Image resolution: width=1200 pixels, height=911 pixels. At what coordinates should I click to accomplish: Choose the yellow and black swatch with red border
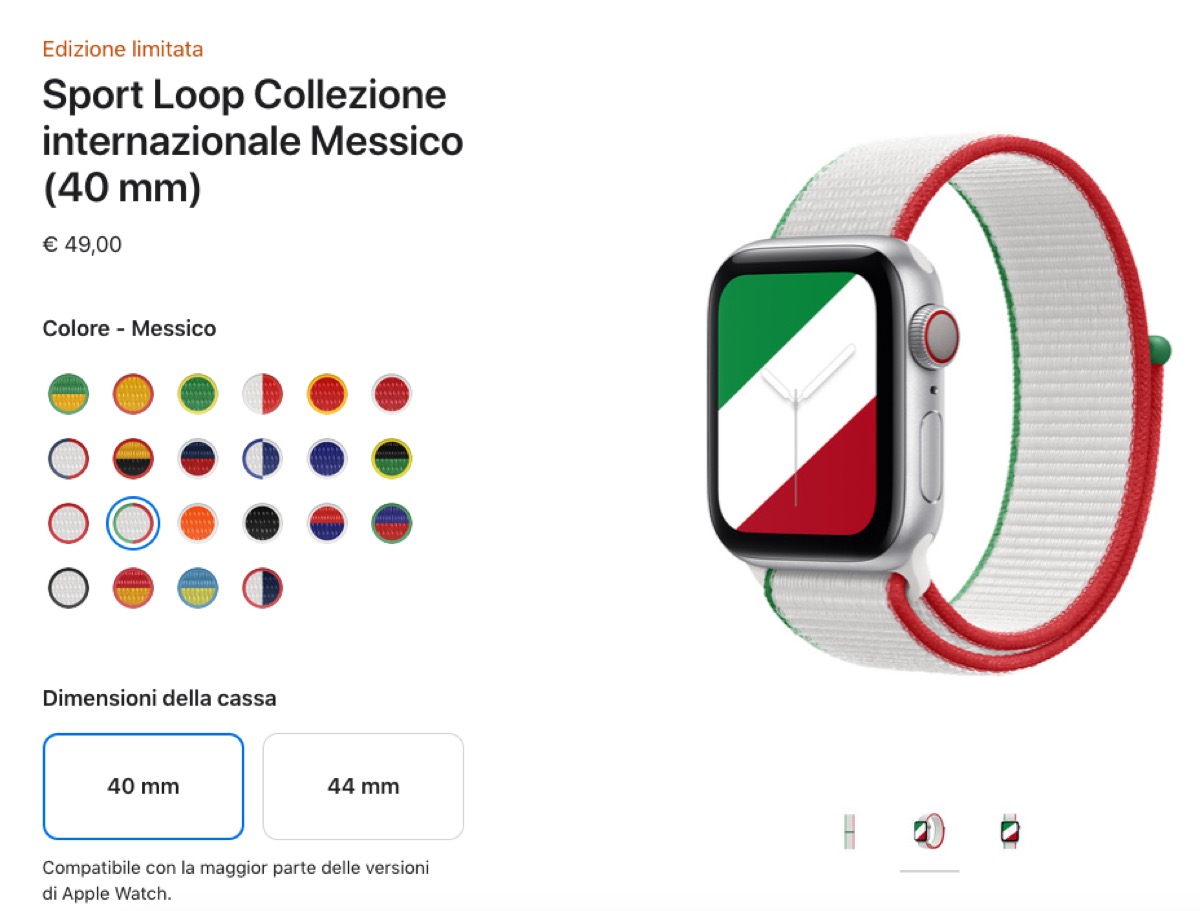(133, 458)
